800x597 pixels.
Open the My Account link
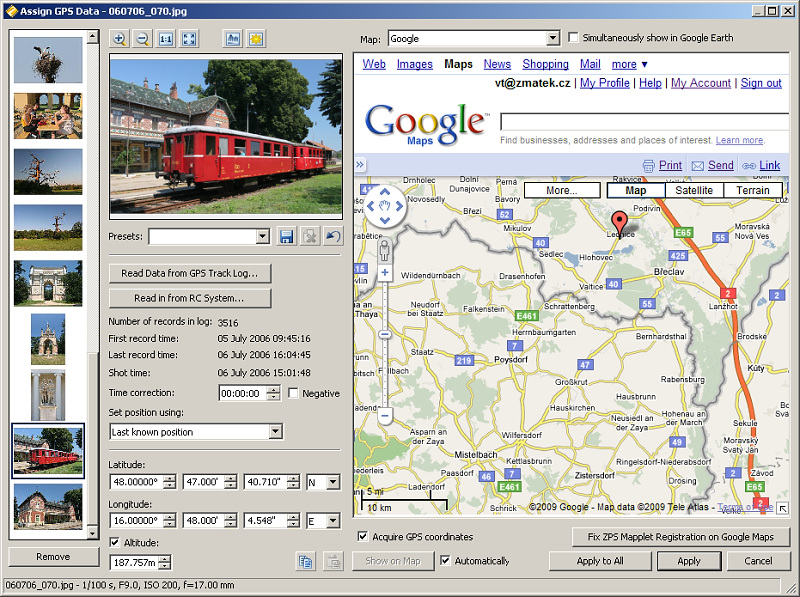coord(701,83)
